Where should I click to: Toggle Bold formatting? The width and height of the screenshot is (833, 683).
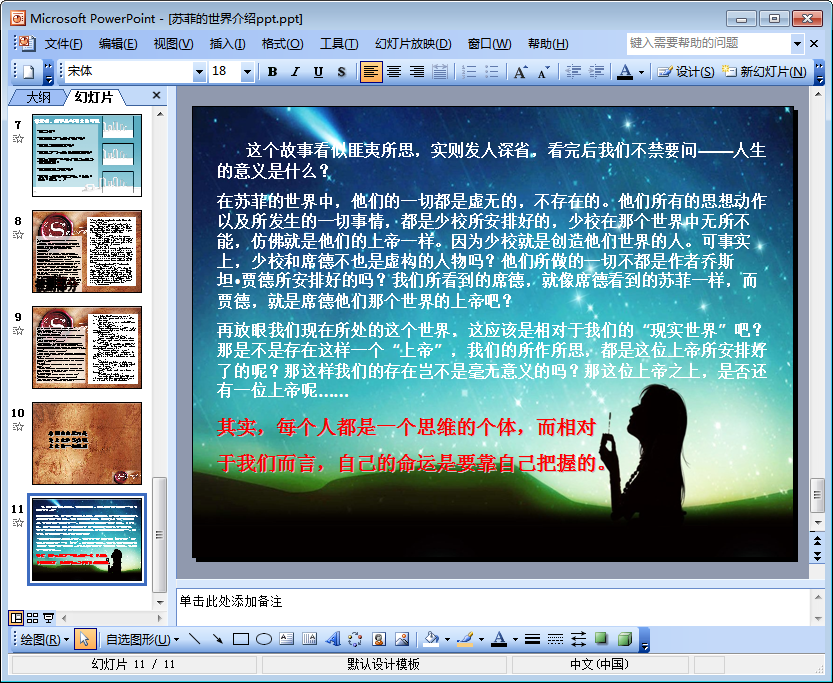273,72
